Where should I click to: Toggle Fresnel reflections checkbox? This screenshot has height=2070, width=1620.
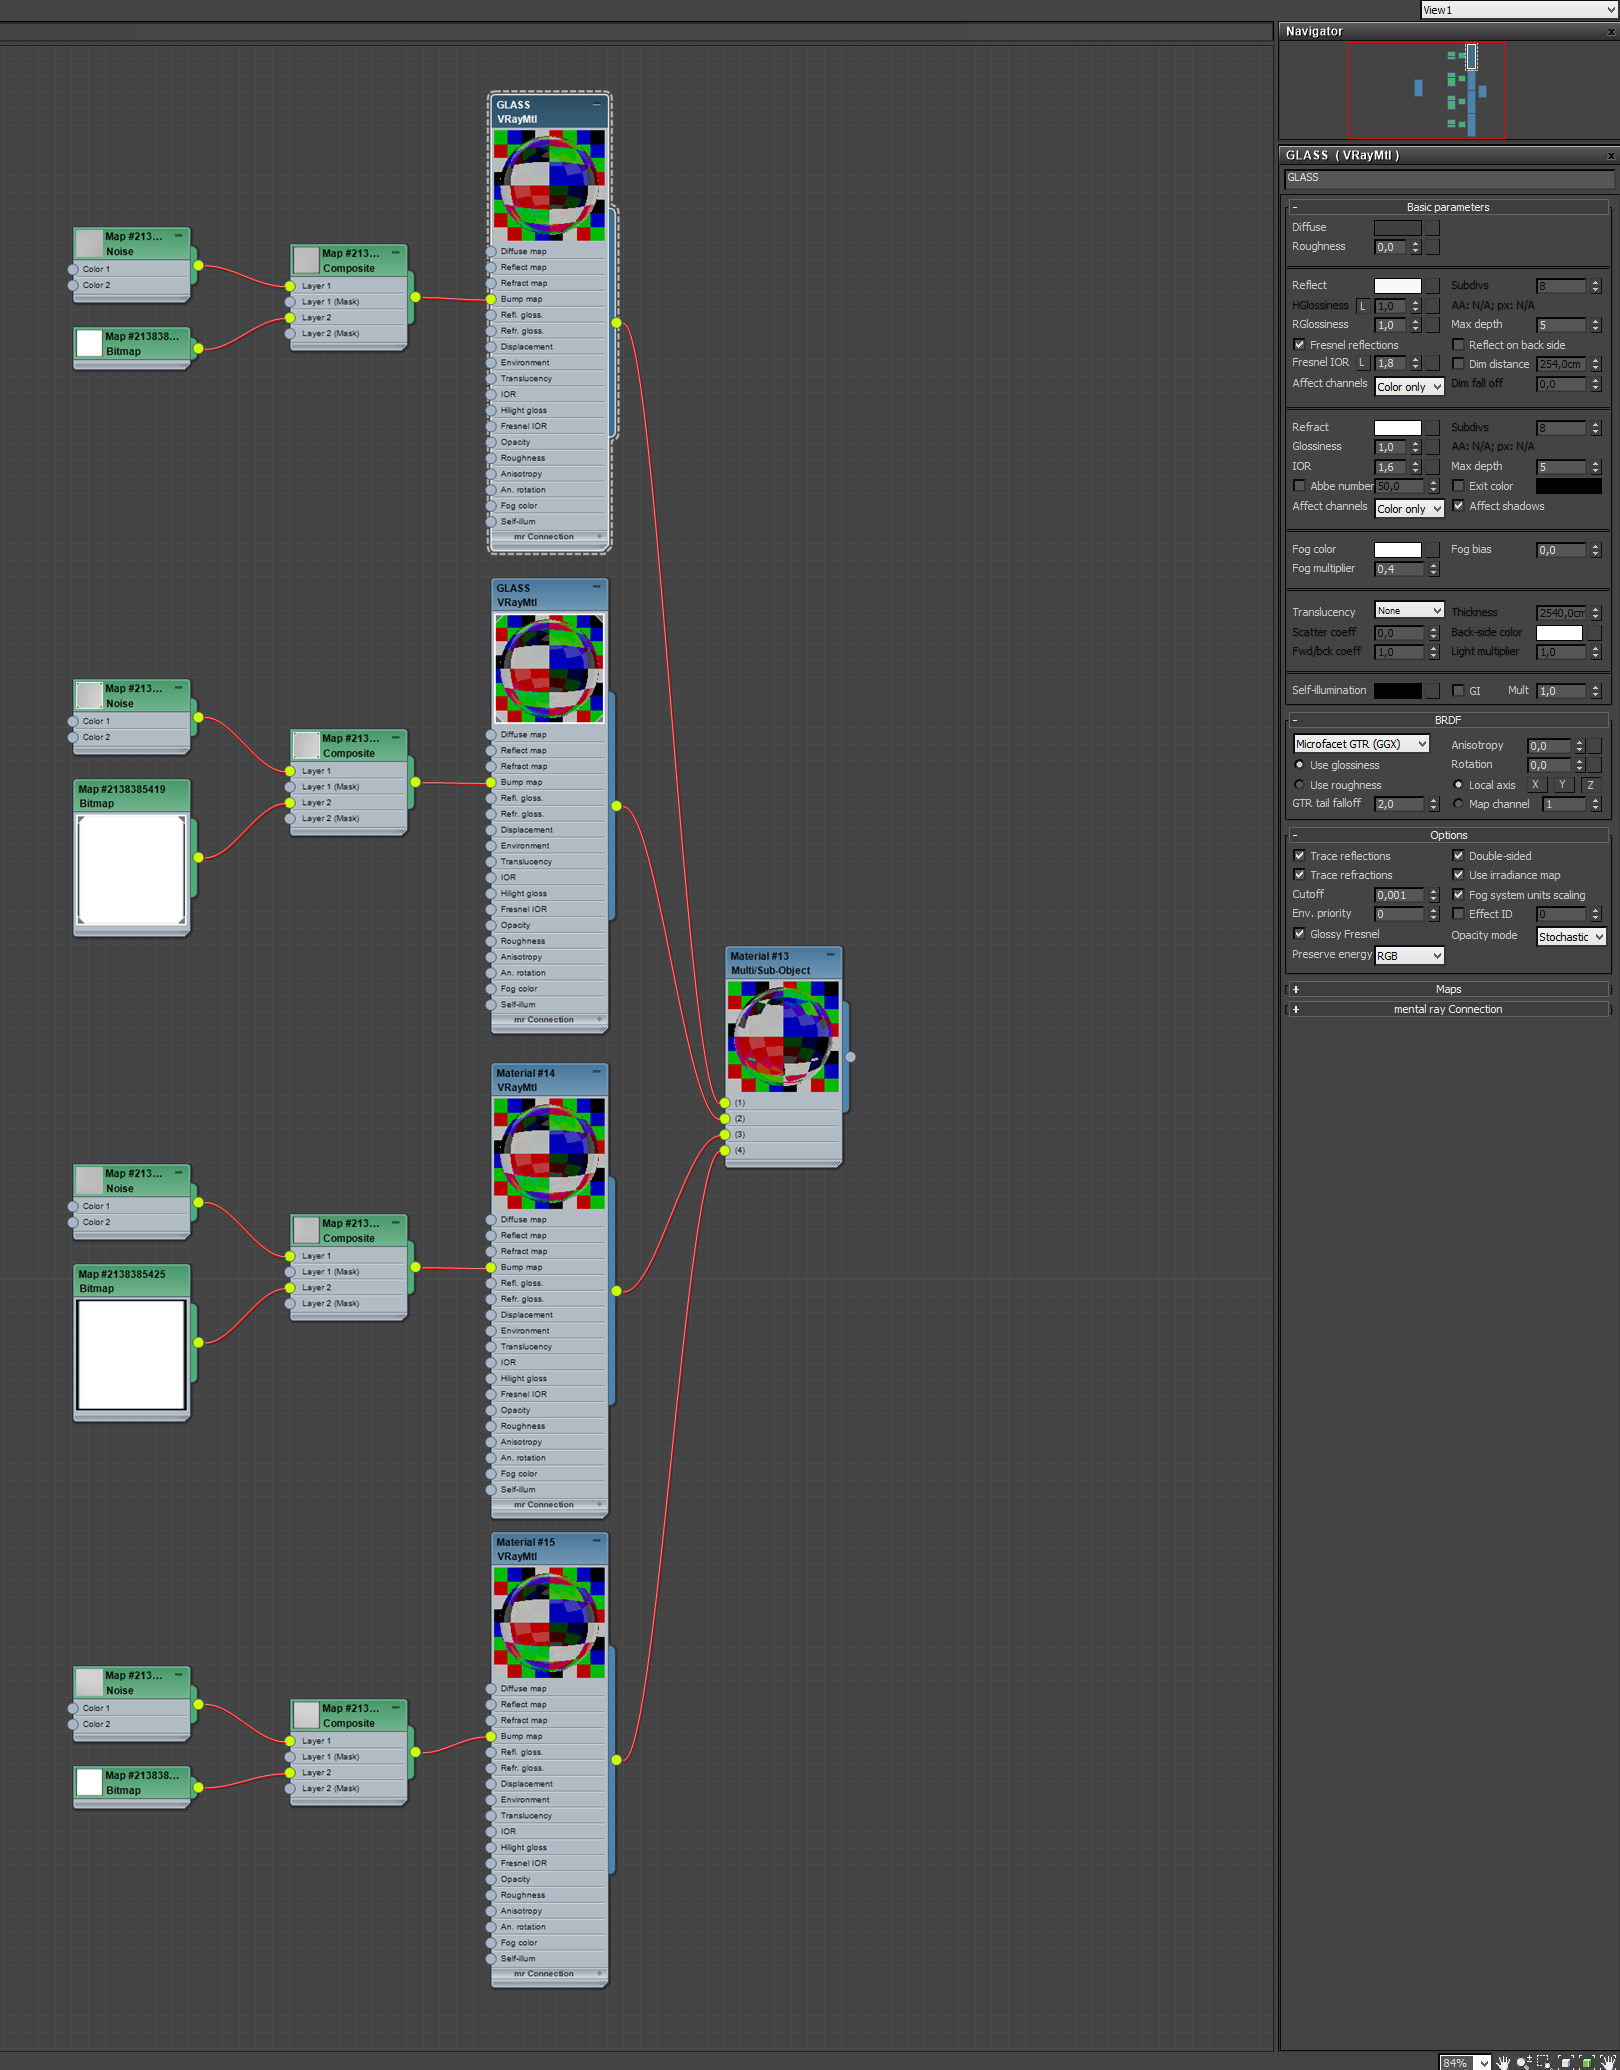(1300, 345)
